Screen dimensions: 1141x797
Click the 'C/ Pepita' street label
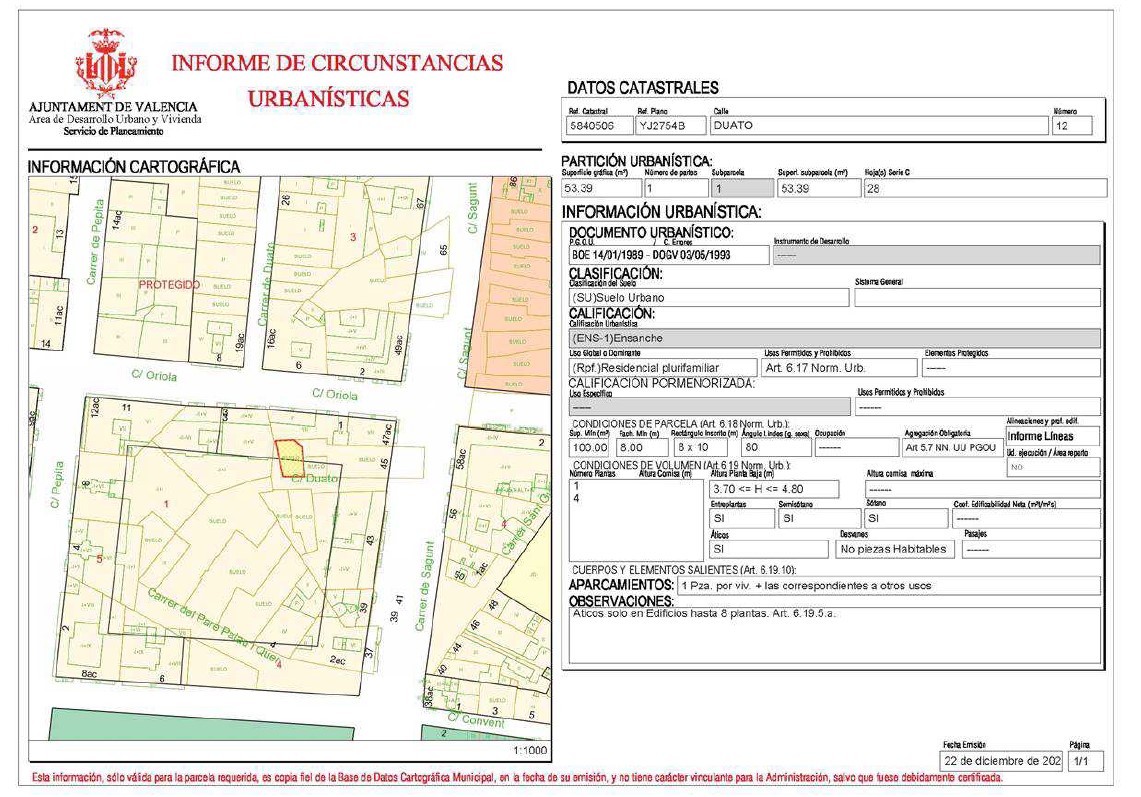(57, 485)
